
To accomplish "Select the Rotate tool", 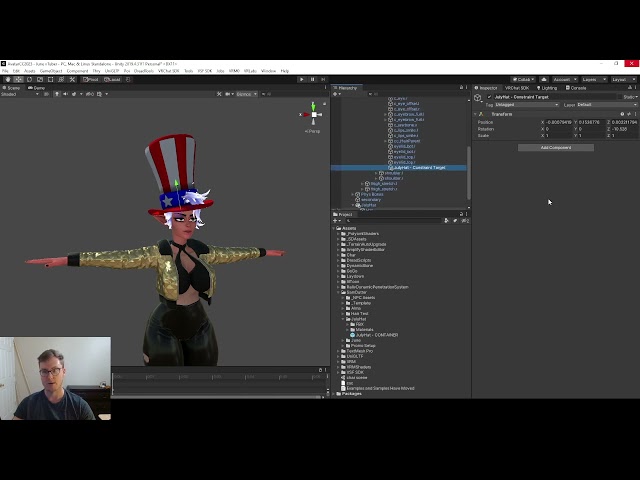I will pos(29,80).
